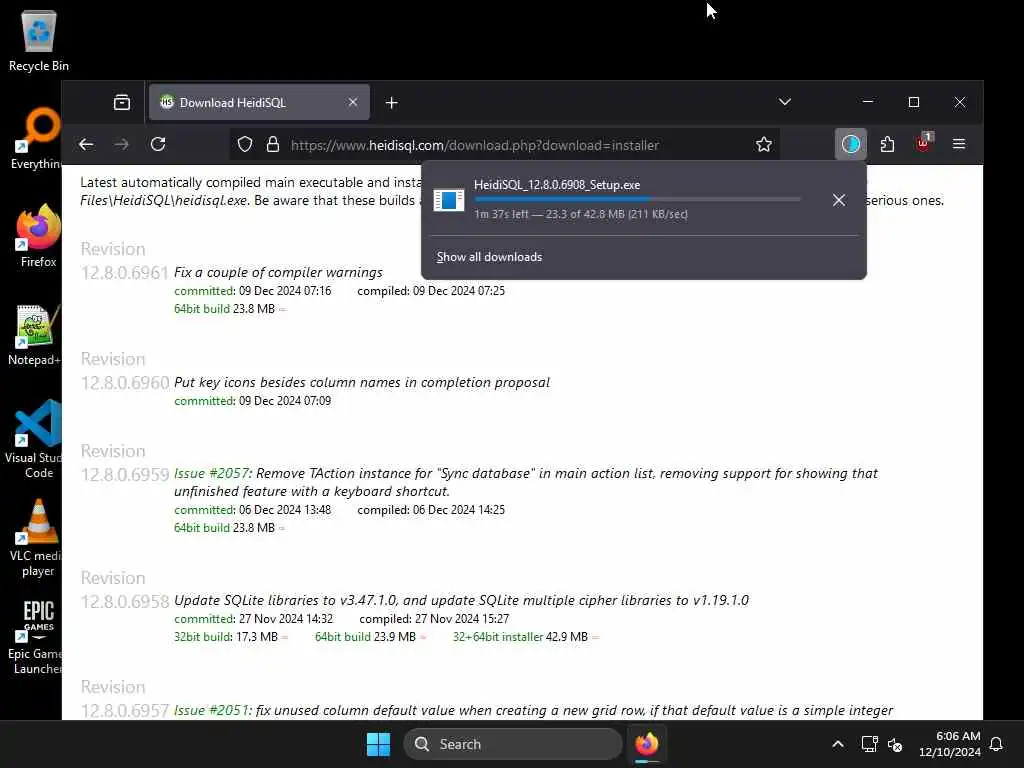1024x768 pixels.
Task: Click the HeidiSQL_12.8.0.6908_Setup.exe file icon
Action: tap(449, 200)
